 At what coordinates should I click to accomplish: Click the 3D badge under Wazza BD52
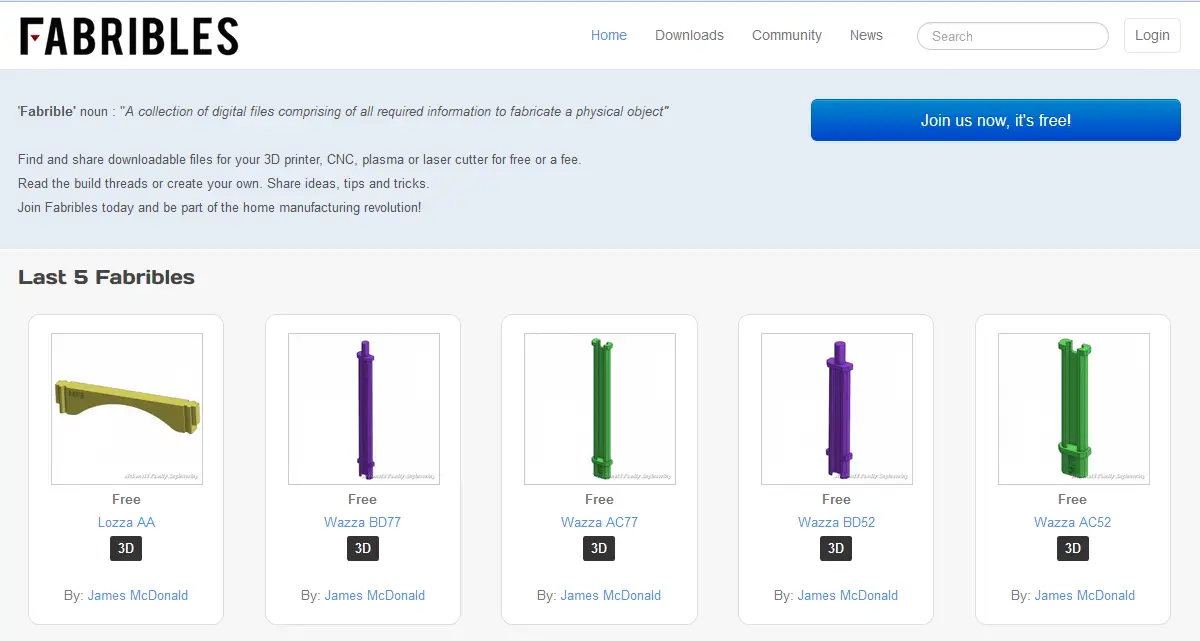click(x=836, y=548)
